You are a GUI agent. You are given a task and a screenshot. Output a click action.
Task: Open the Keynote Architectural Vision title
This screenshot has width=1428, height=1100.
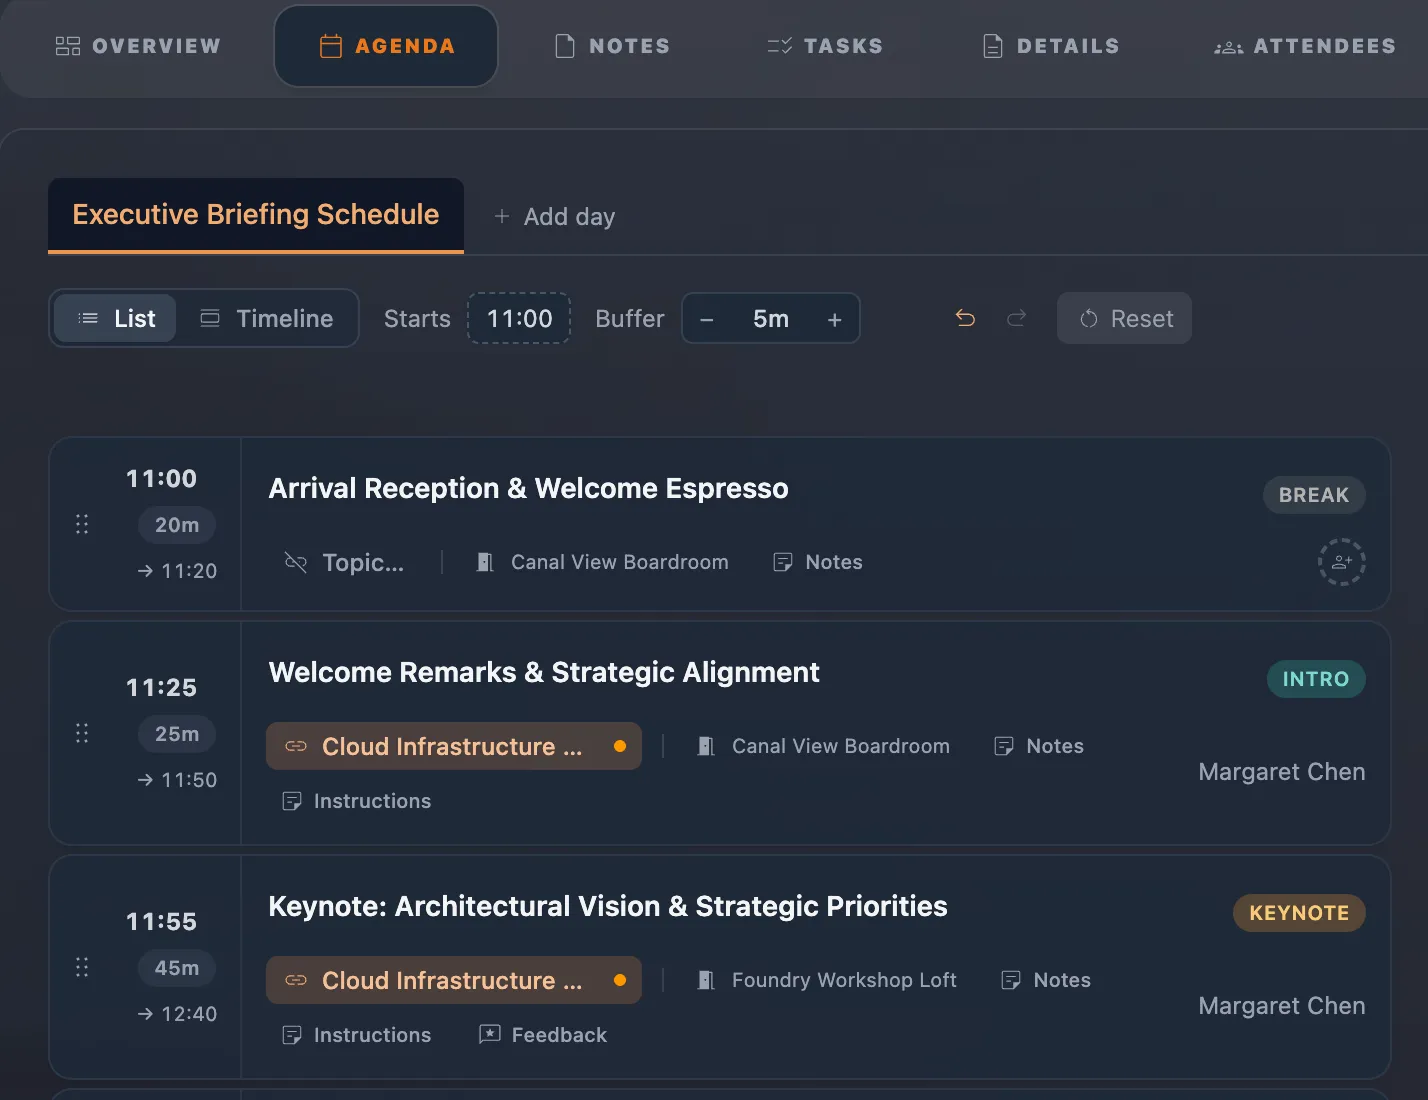click(608, 906)
